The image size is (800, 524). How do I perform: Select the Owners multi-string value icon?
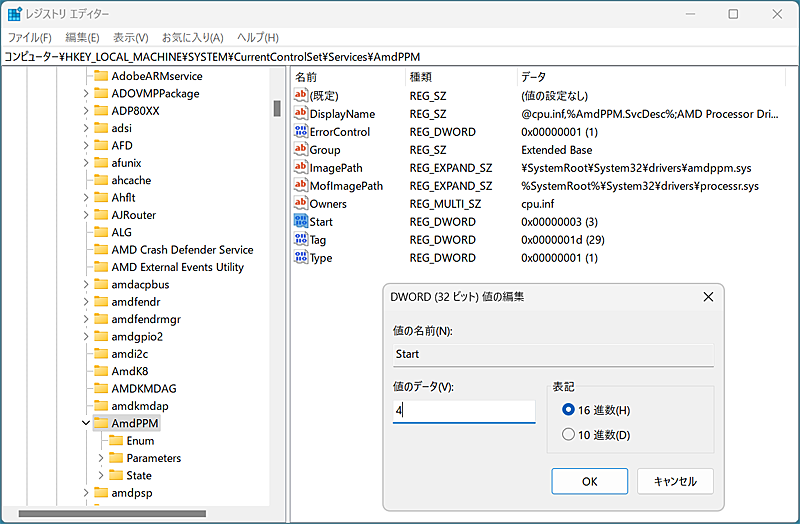(x=301, y=203)
